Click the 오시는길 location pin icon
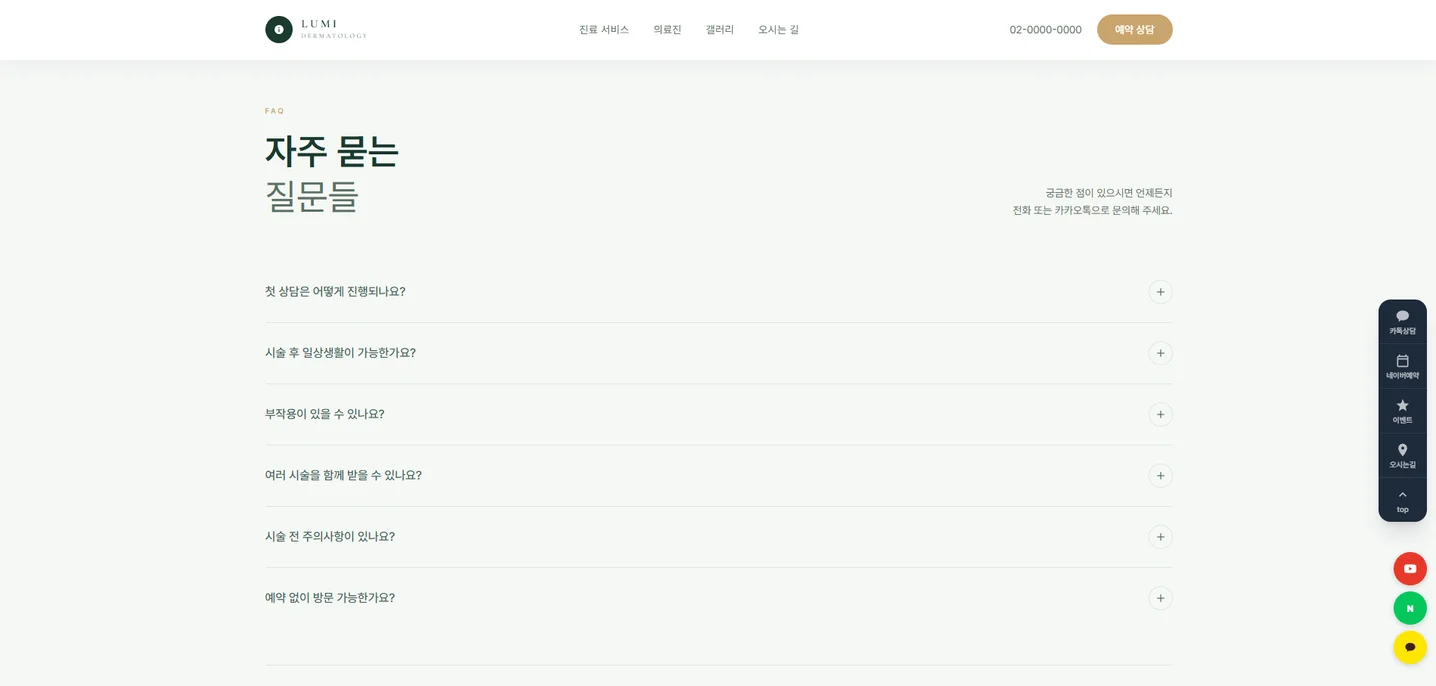 click(1402, 450)
